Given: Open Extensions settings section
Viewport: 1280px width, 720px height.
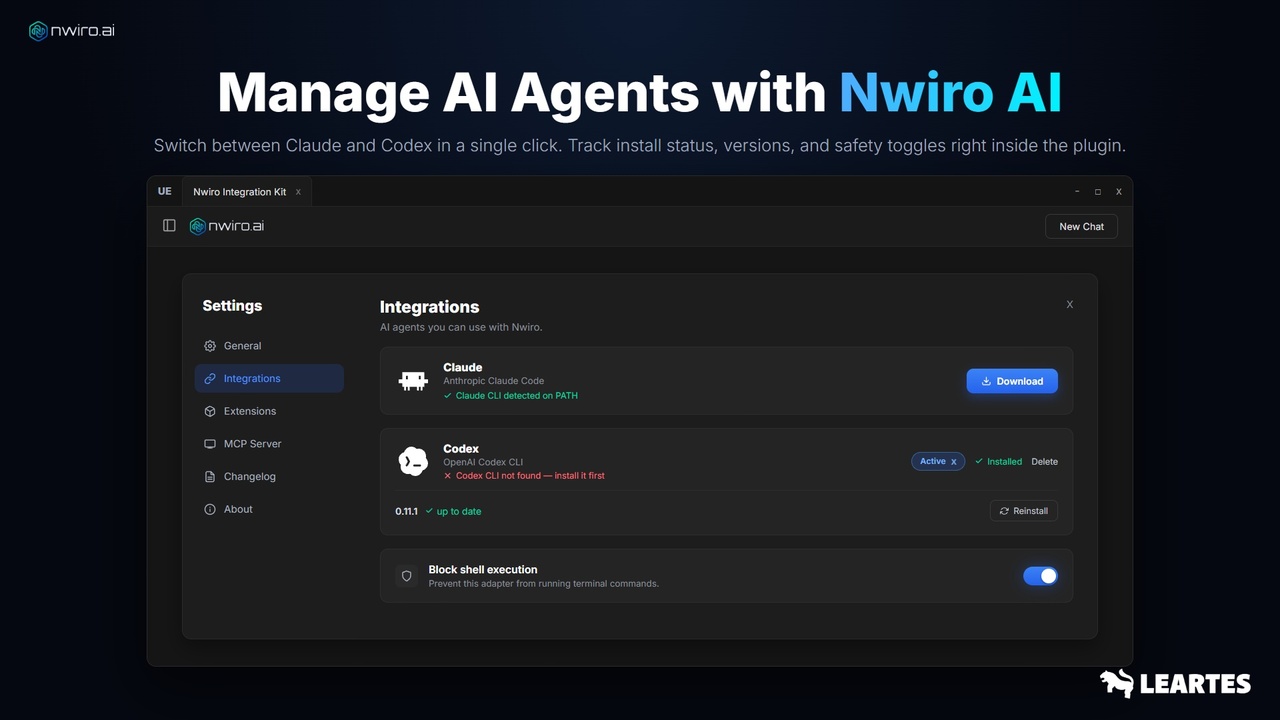Looking at the screenshot, I should (269, 411).
